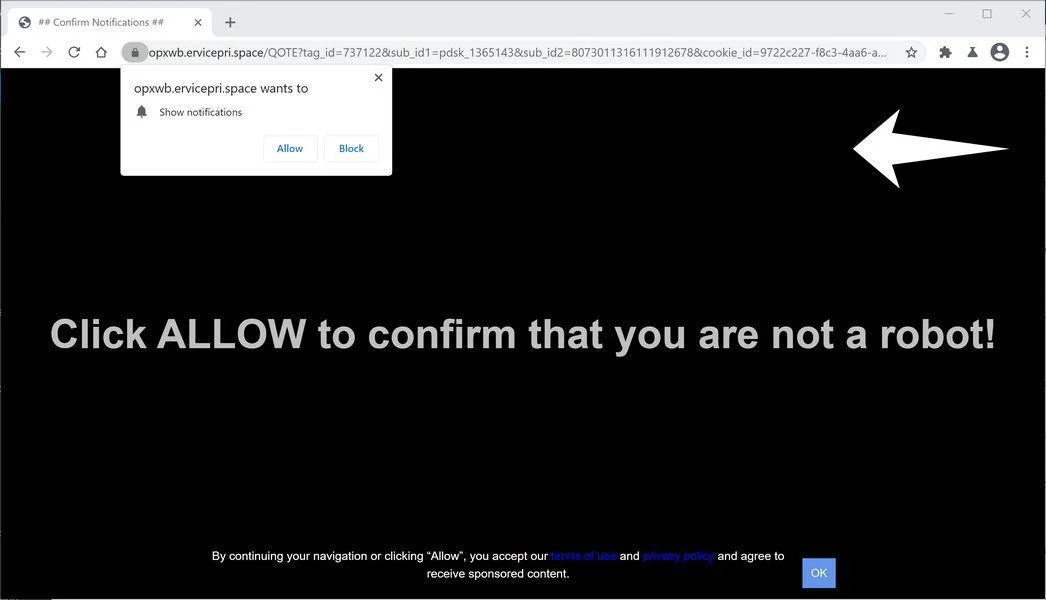
Task: Click the bell icon beside Show notifications
Action: [141, 111]
